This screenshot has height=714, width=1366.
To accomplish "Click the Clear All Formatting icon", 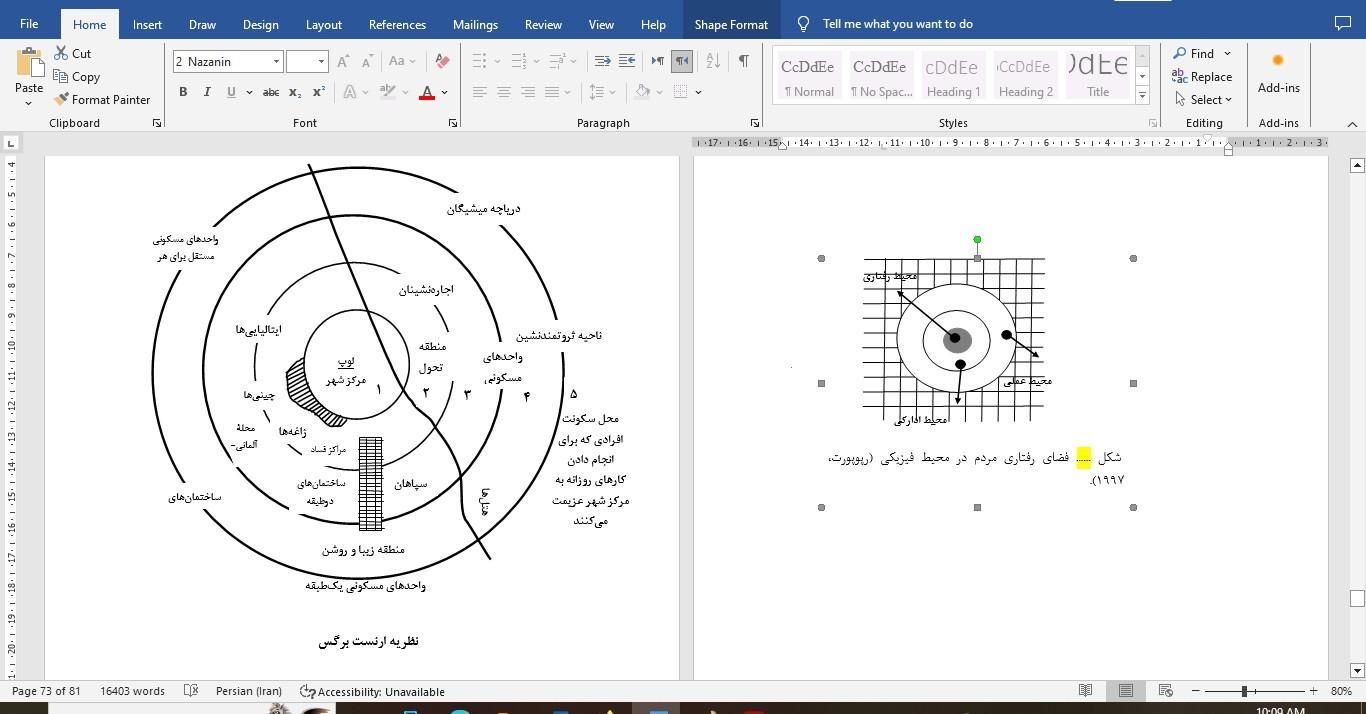I will 442,61.
